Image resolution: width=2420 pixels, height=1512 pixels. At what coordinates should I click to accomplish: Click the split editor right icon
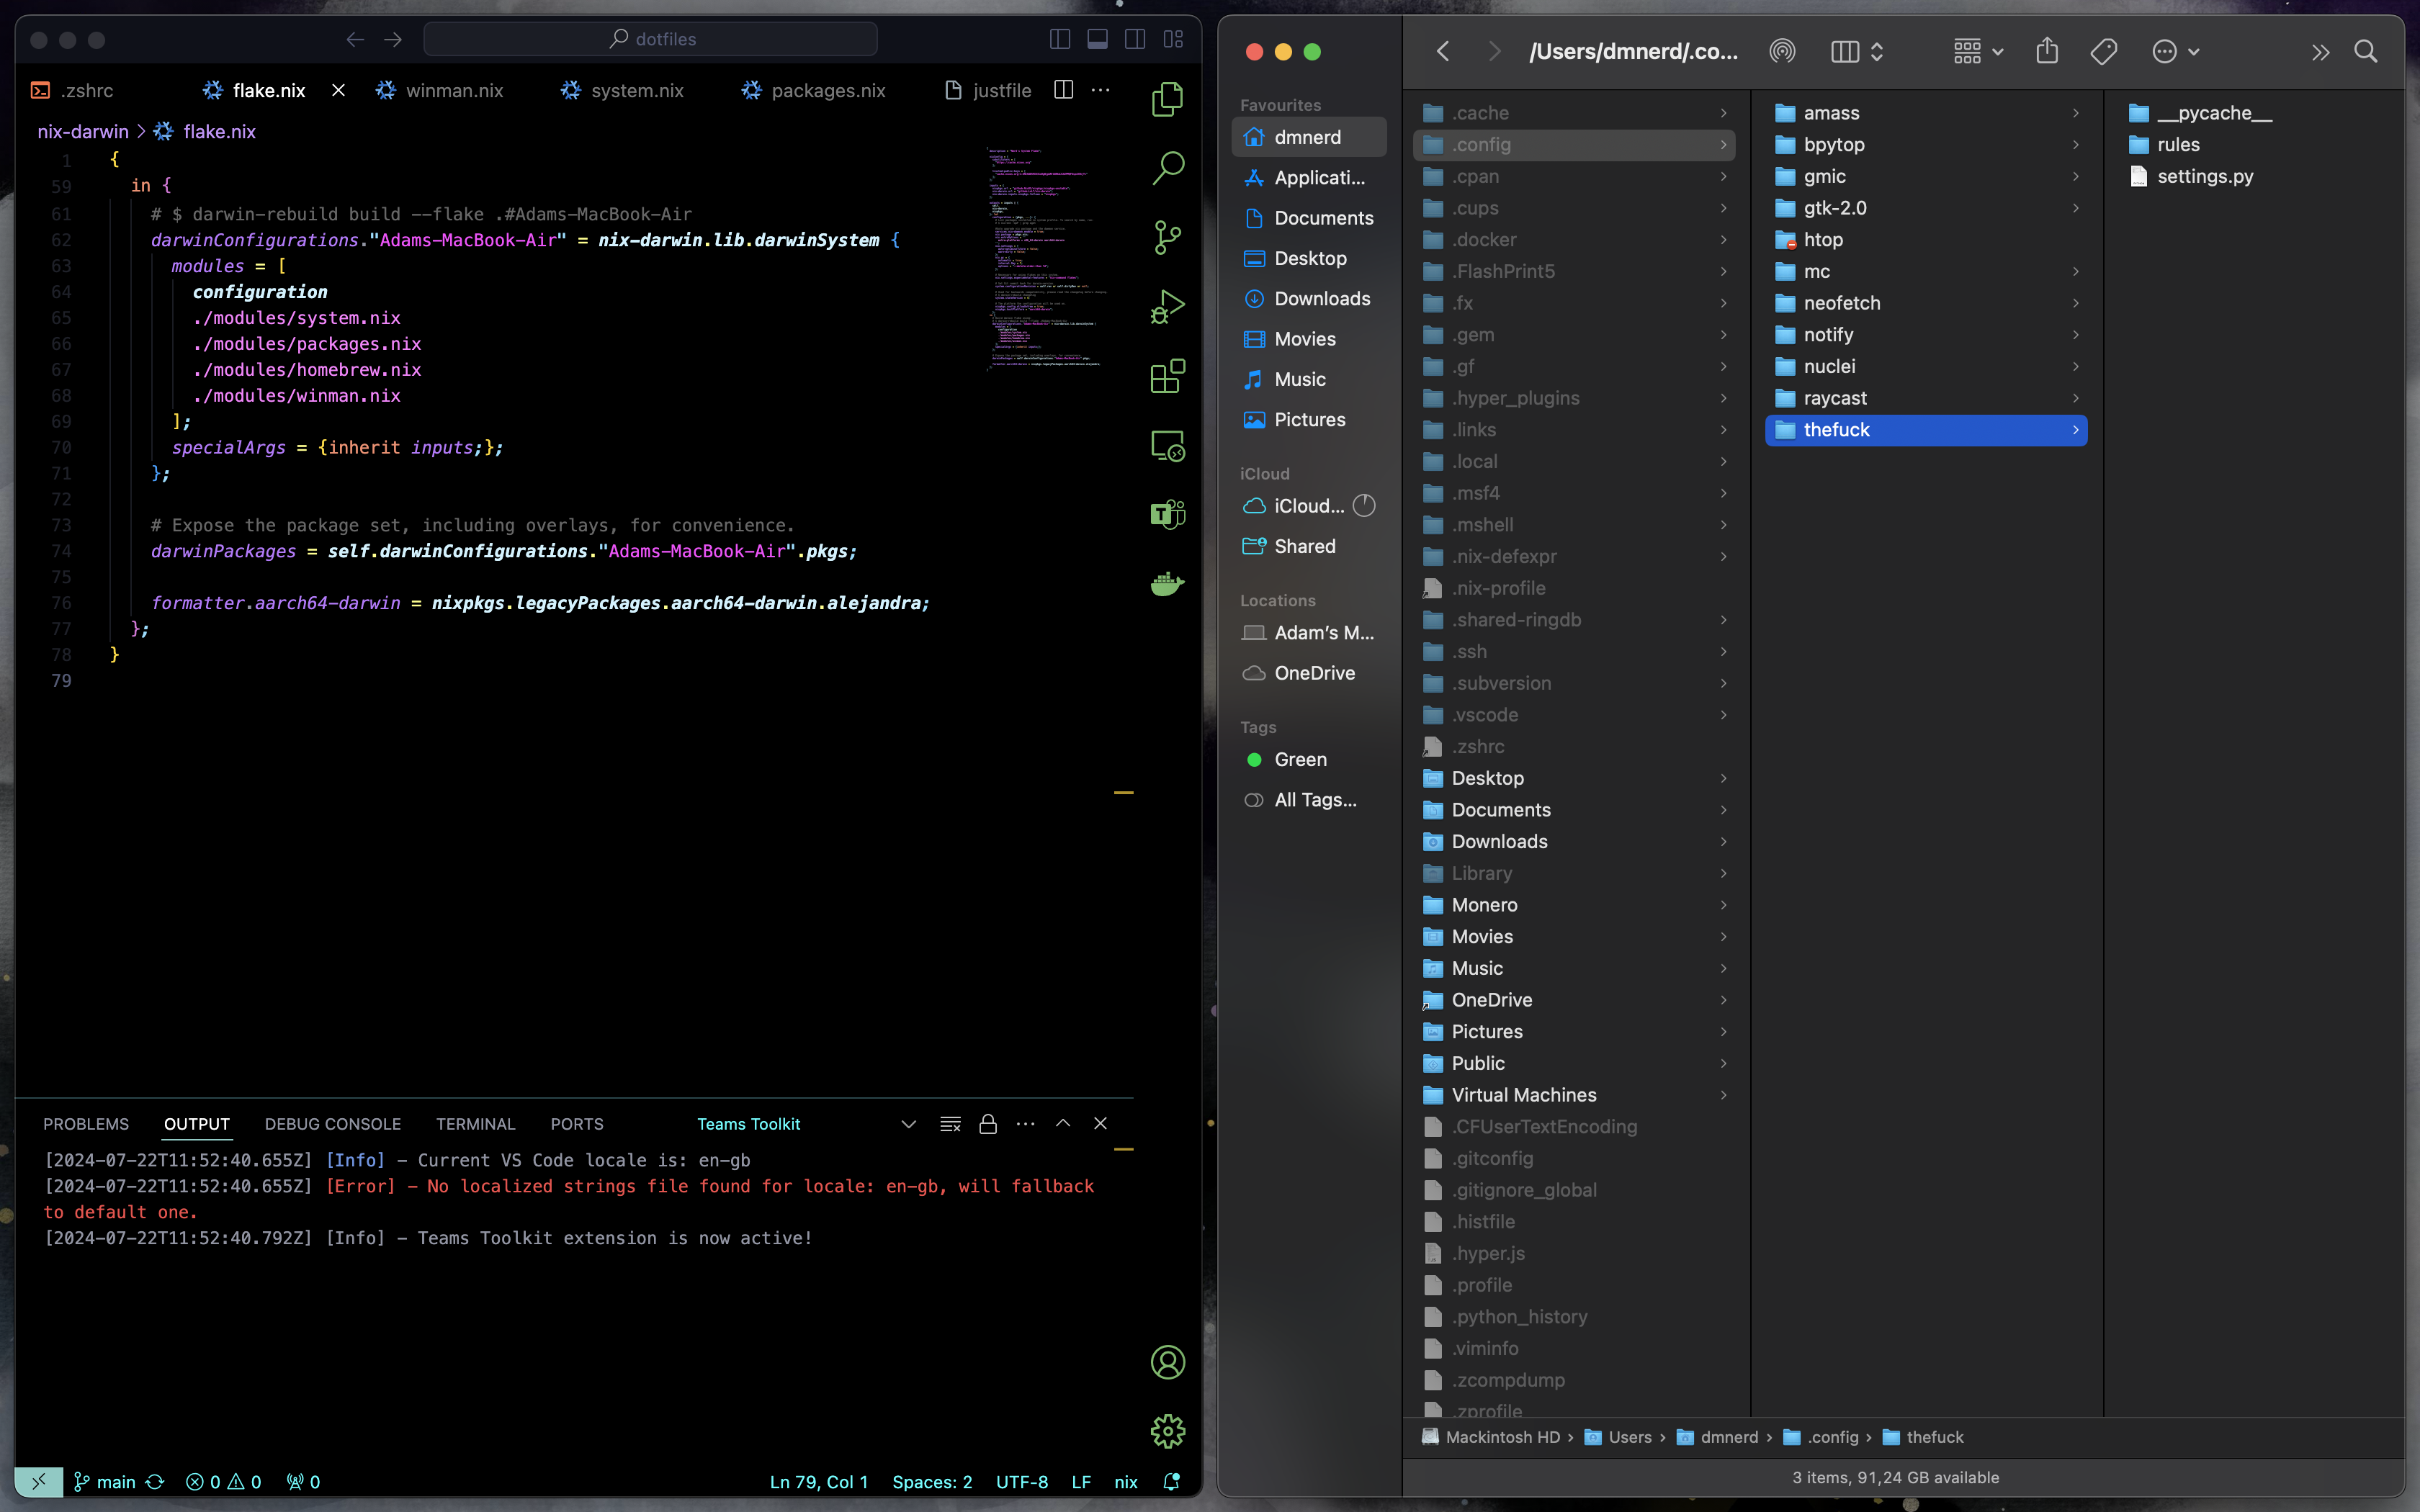(x=1064, y=90)
